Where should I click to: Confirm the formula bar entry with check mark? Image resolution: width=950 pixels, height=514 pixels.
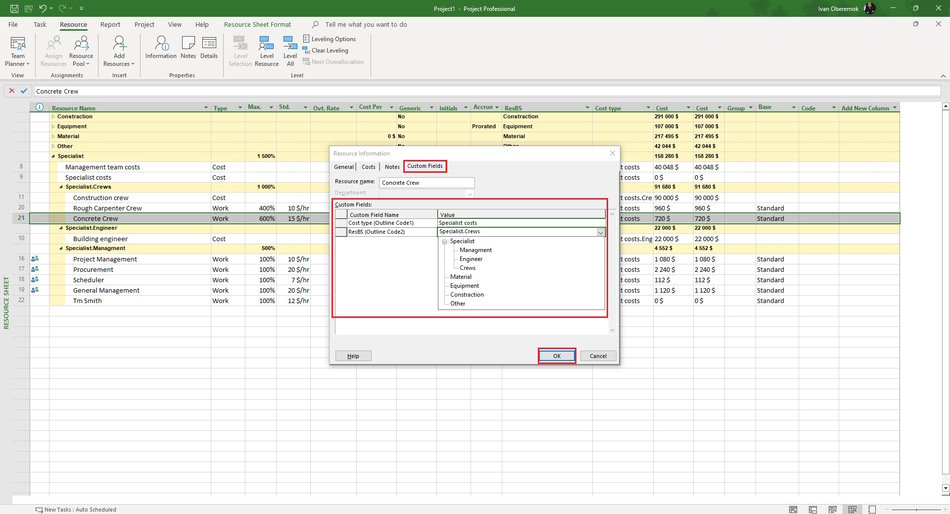pyautogui.click(x=24, y=91)
